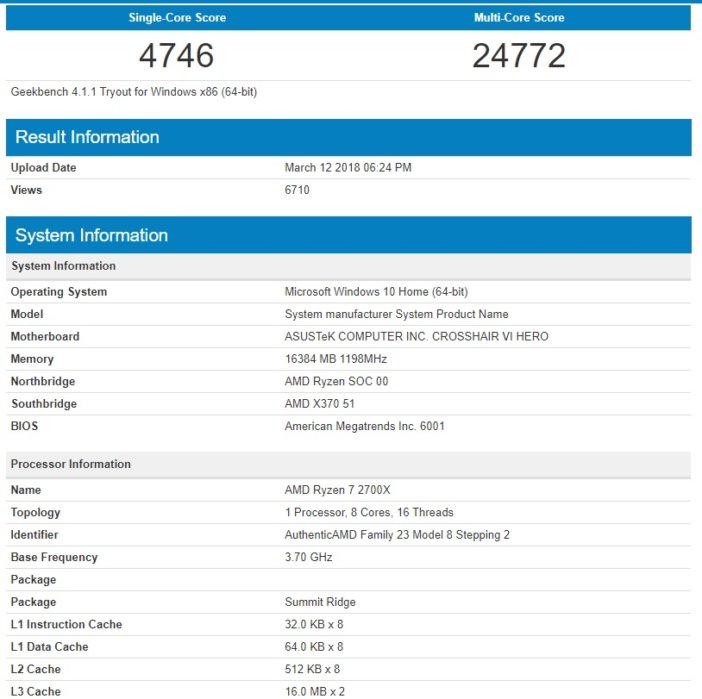Viewport: 702px width, 699px height.
Task: Select the 512 KB x 8 value
Action: pos(312,669)
